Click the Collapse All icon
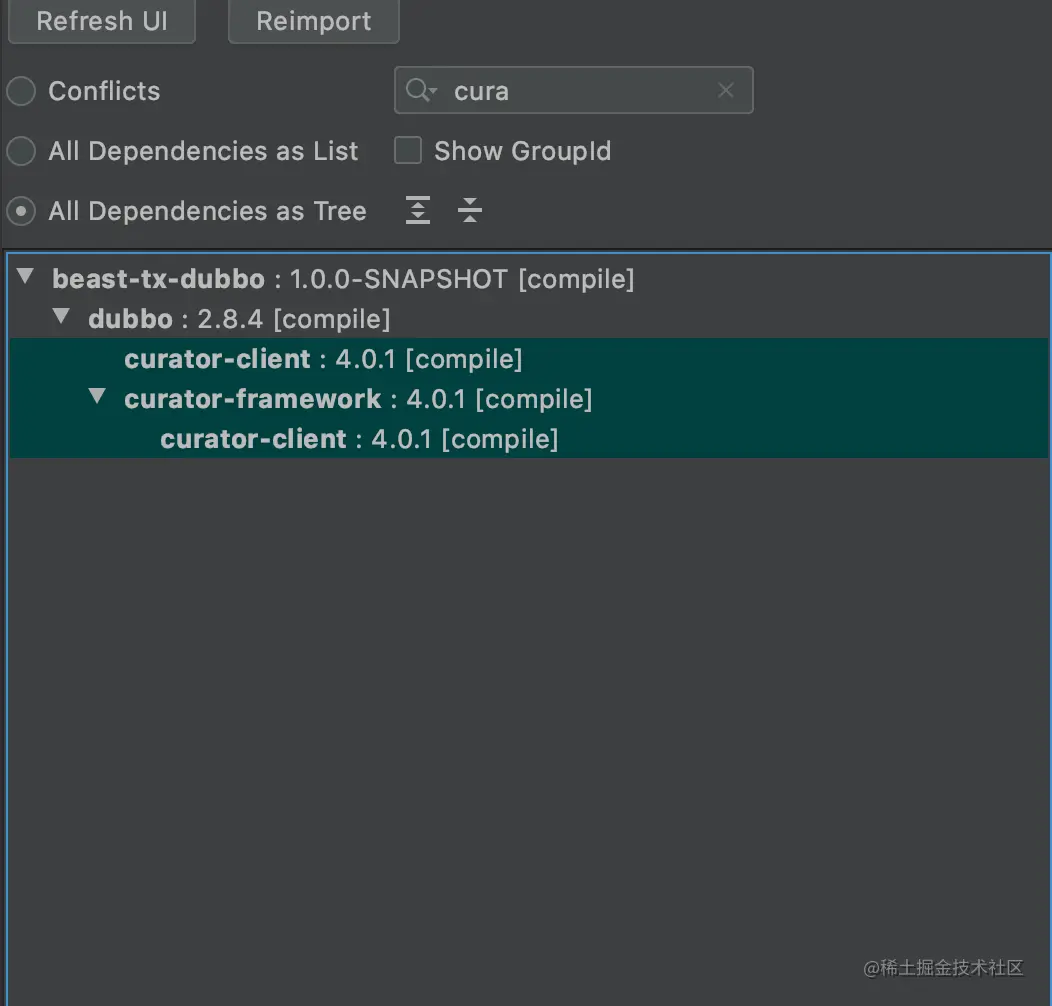Image resolution: width=1052 pixels, height=1006 pixels. click(469, 211)
